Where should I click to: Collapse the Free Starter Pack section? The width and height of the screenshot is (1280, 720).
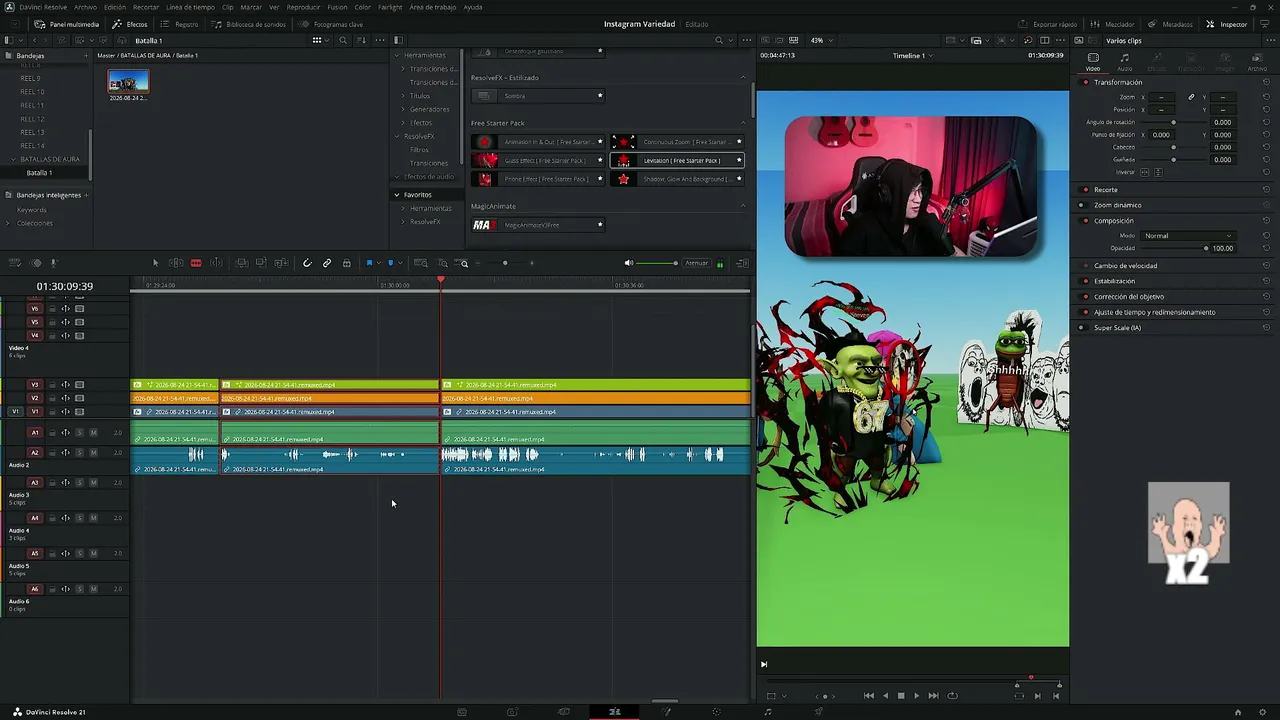(x=742, y=123)
